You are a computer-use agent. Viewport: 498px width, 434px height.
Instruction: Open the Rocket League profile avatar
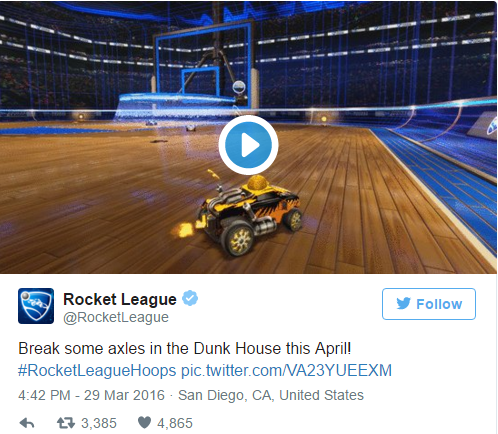pos(36,306)
